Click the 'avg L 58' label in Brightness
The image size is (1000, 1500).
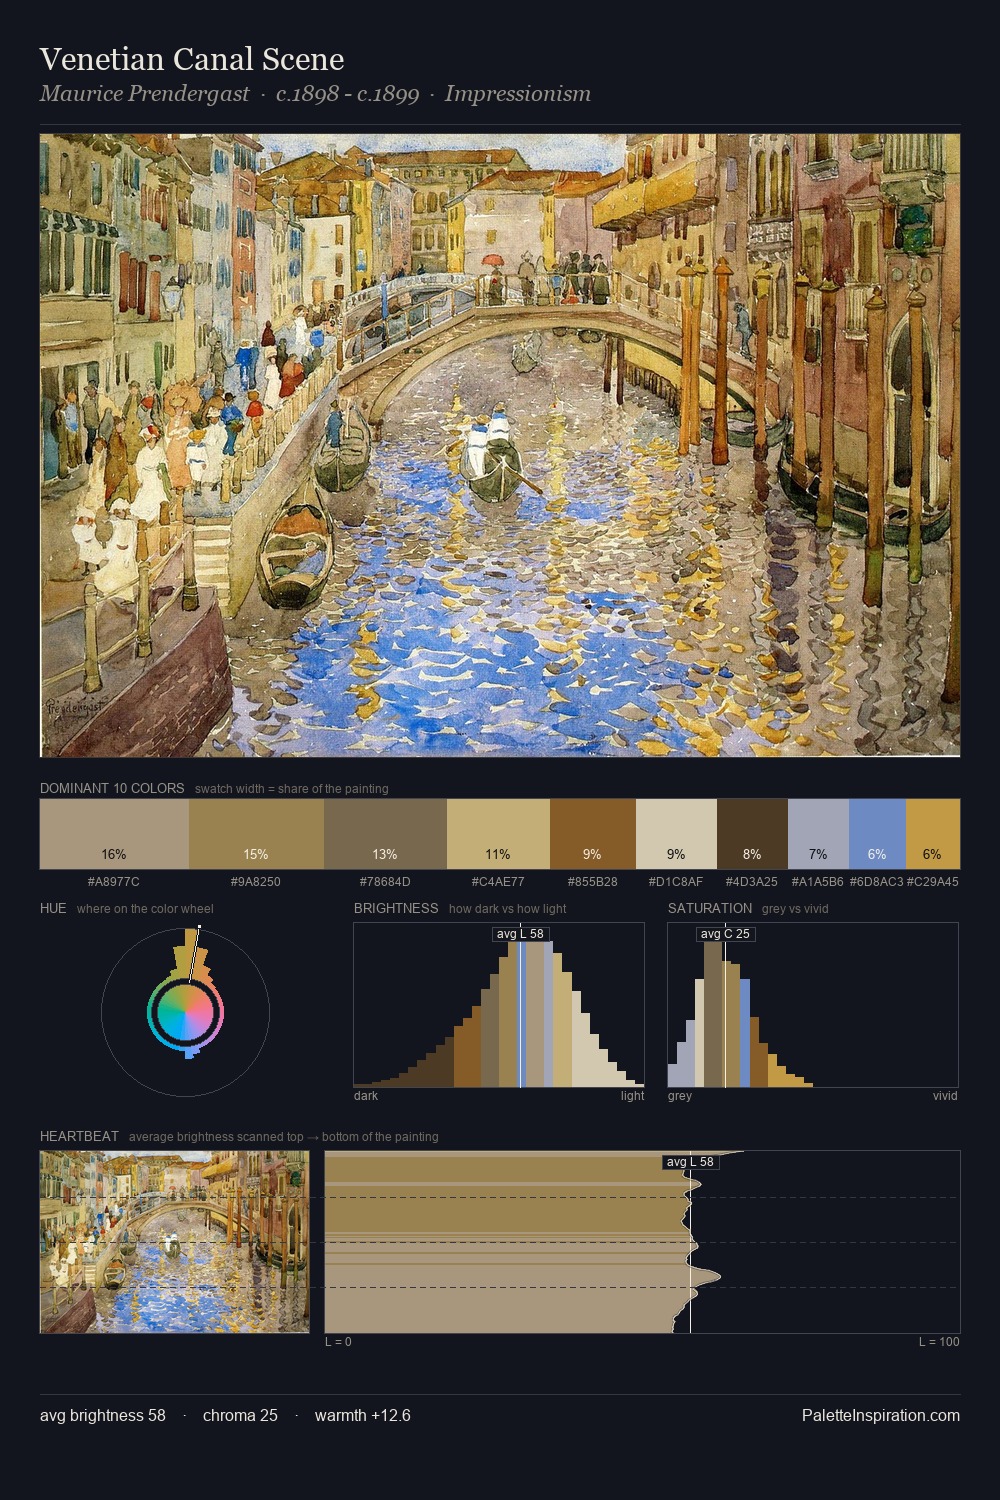[520, 934]
